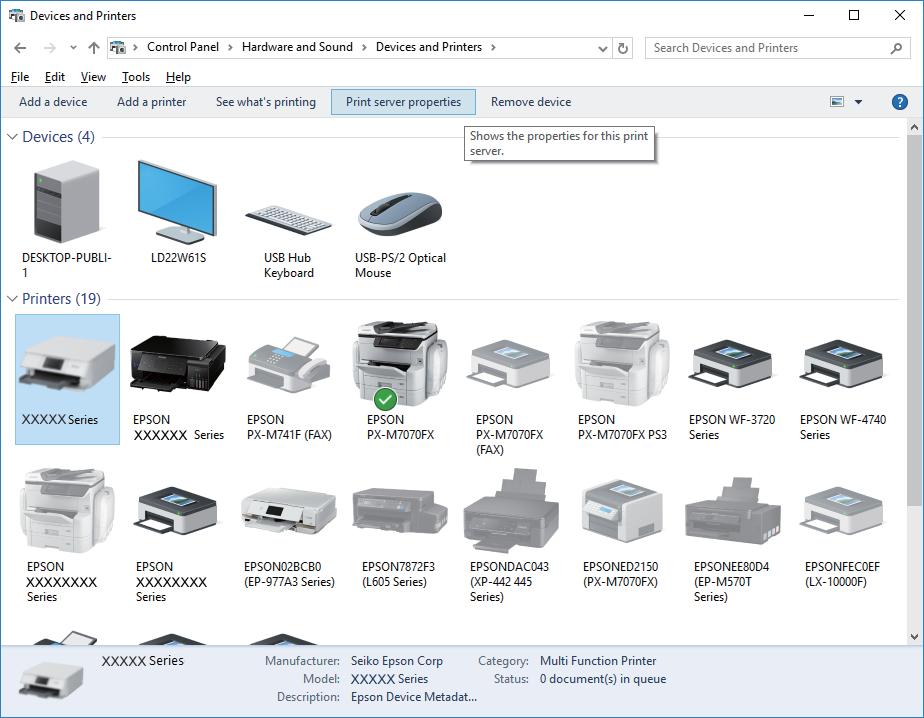Open the view options dropdown arrow

[x=859, y=102]
